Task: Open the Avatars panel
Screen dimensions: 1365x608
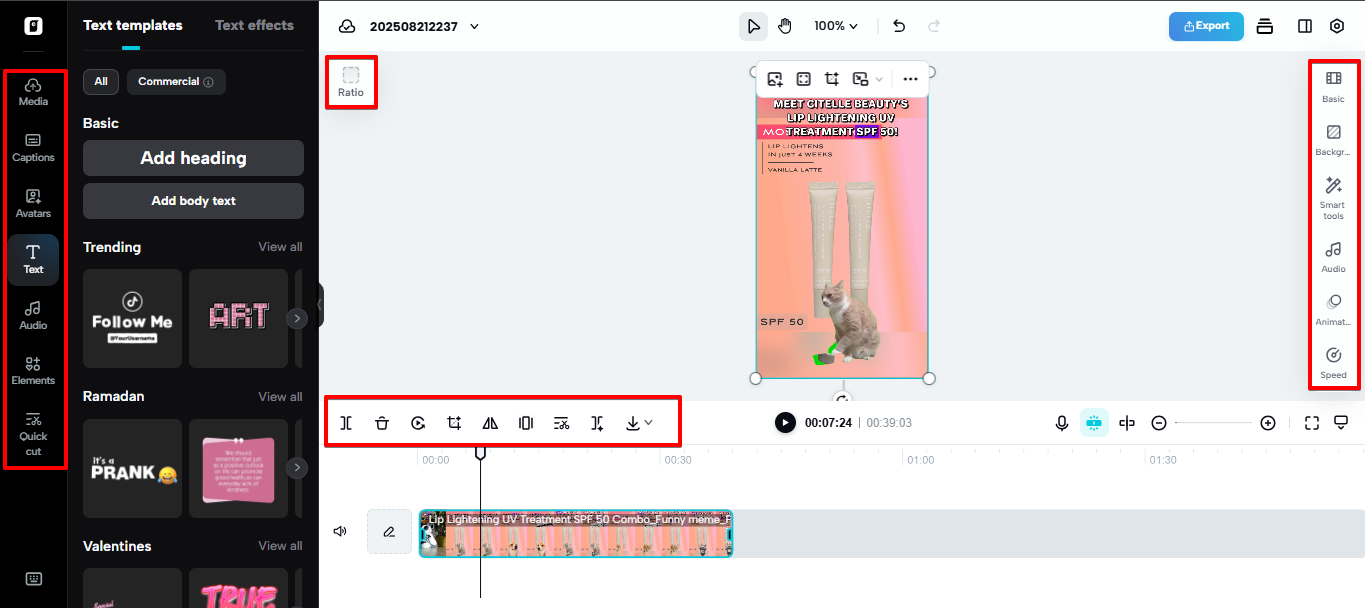Action: pyautogui.click(x=33, y=203)
